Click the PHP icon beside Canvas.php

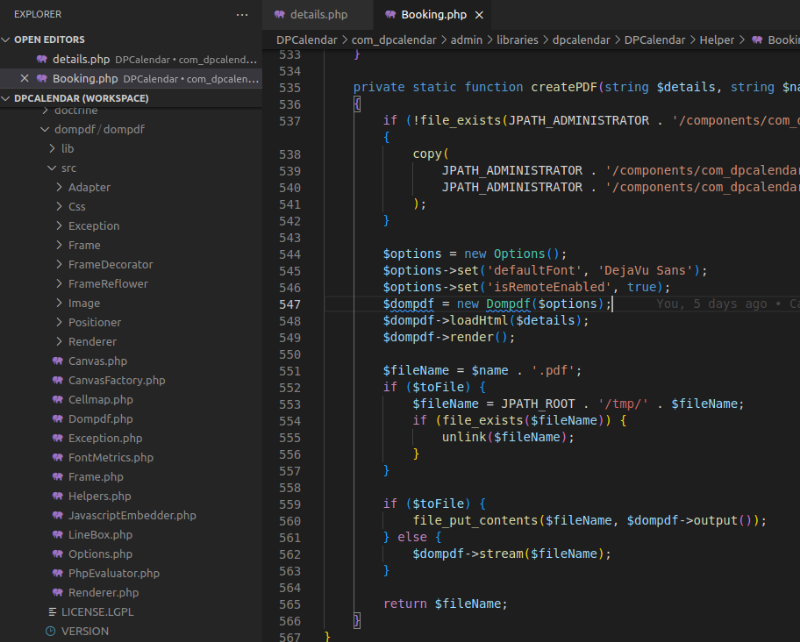(x=57, y=361)
